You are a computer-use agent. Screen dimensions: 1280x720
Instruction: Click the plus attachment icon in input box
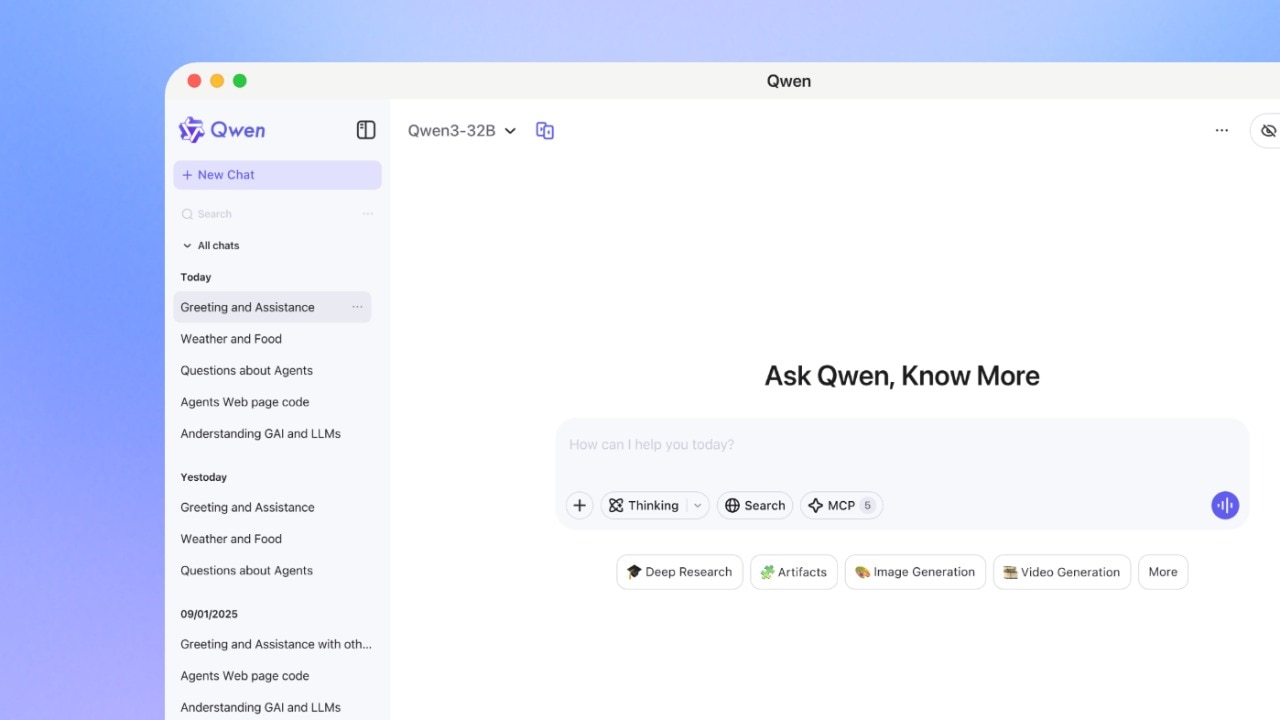point(579,506)
